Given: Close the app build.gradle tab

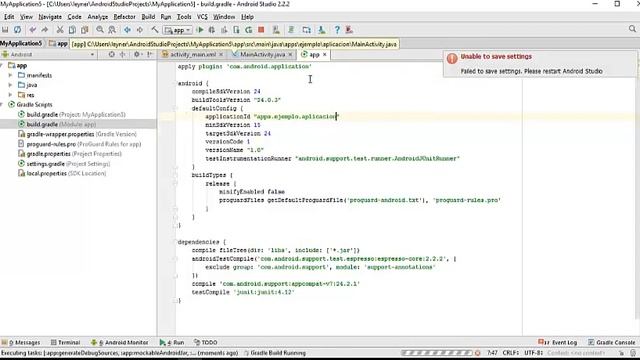Looking at the screenshot, I should [325, 54].
